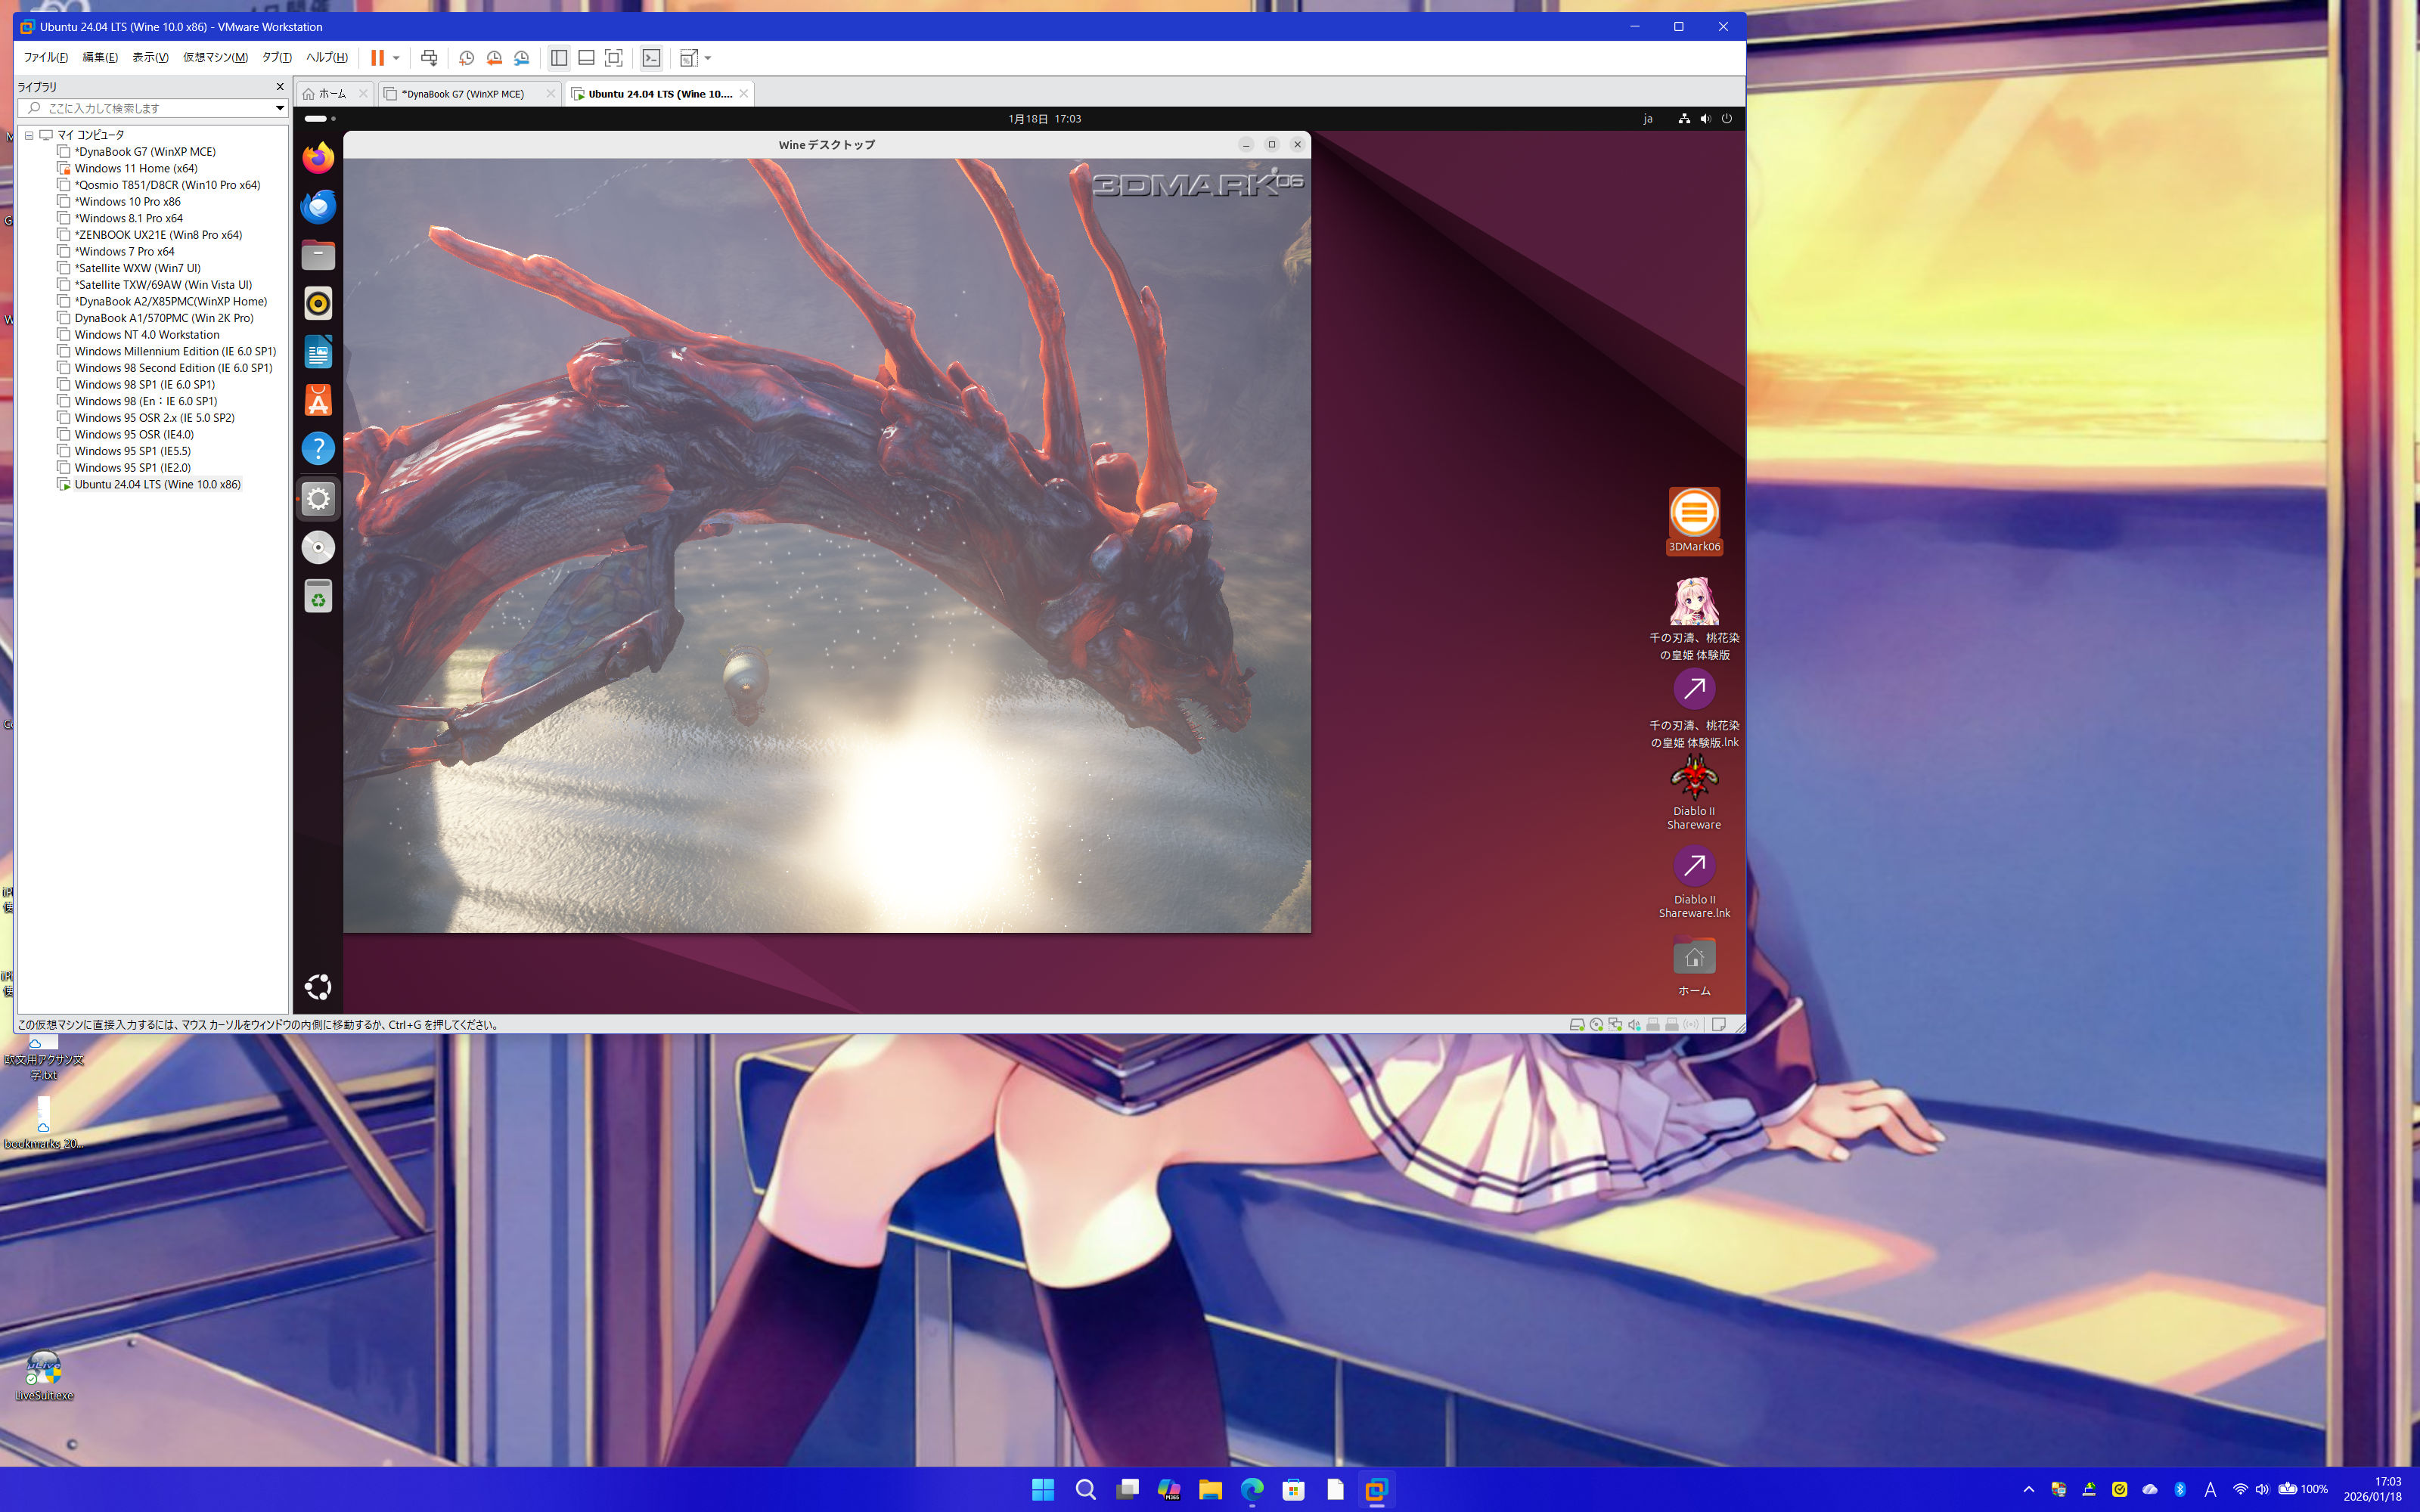Switch to the *DynaBook G7 (WinXP MCE) tab
The width and height of the screenshot is (2420, 1512).
(462, 94)
